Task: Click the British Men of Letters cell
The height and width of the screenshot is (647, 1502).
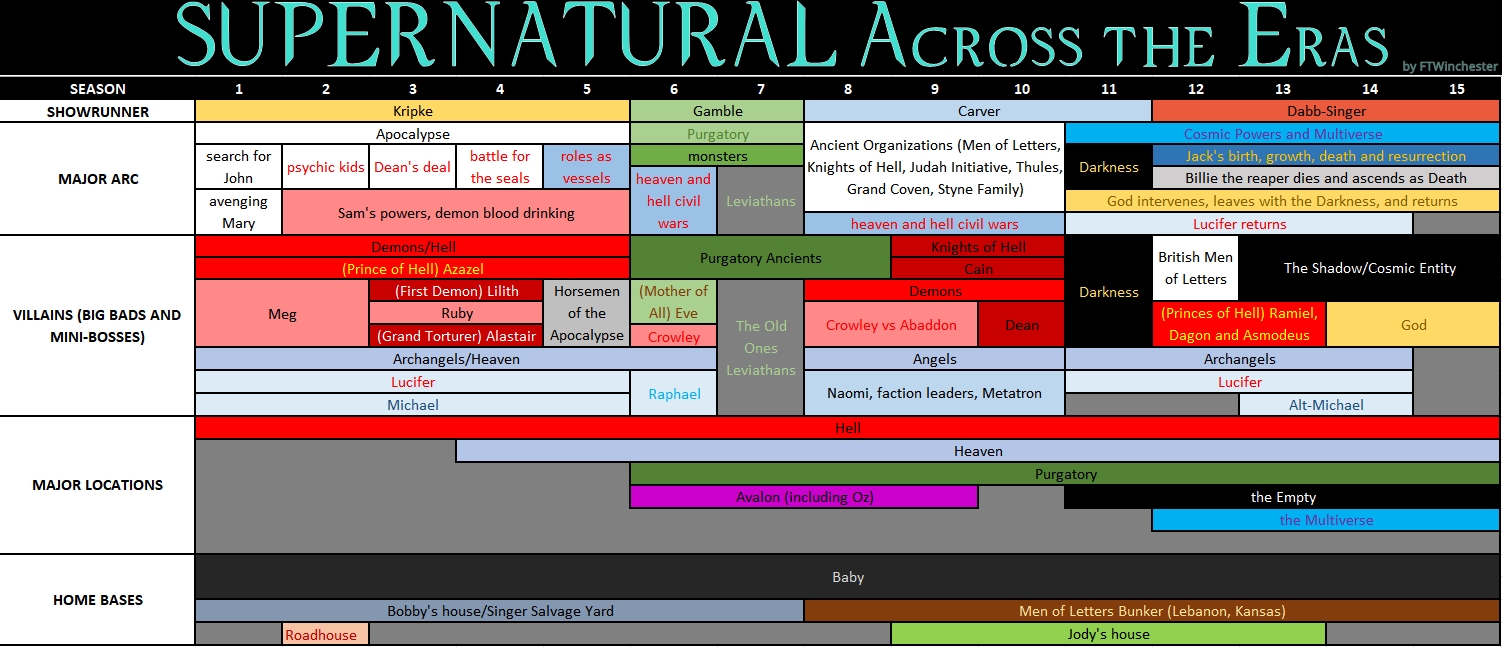Action: click(1195, 268)
